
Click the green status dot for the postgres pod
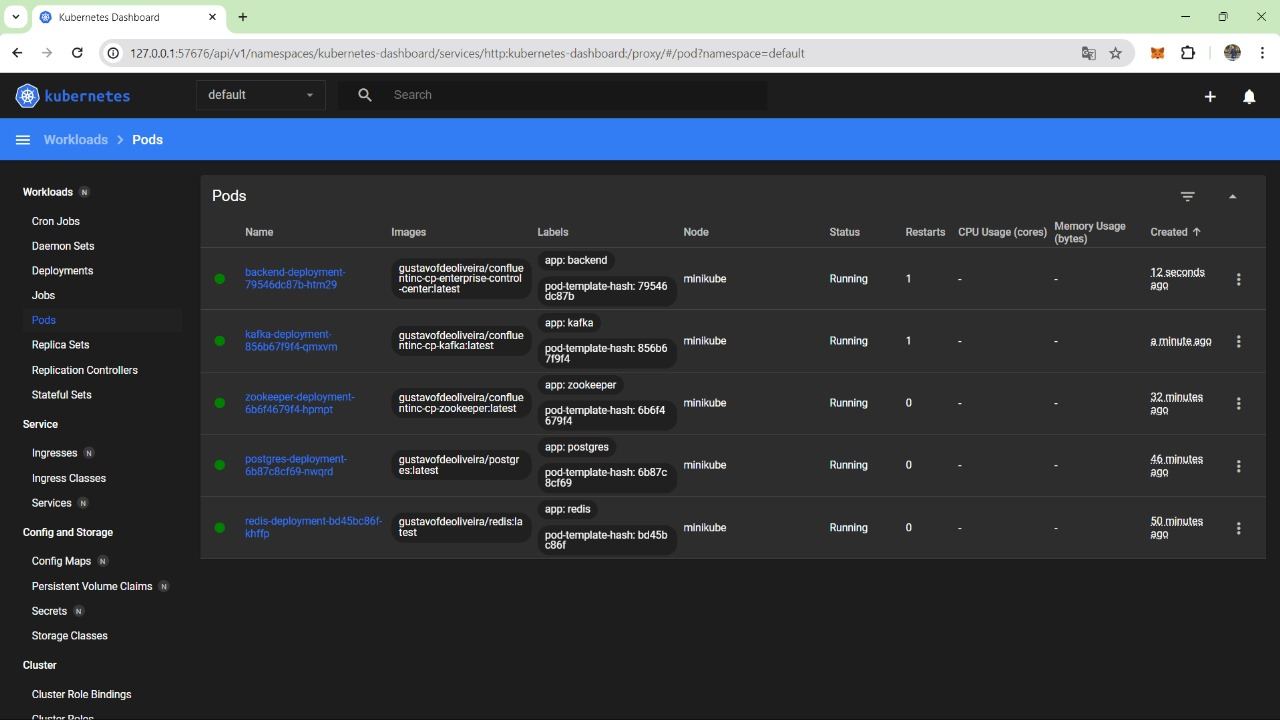220,465
